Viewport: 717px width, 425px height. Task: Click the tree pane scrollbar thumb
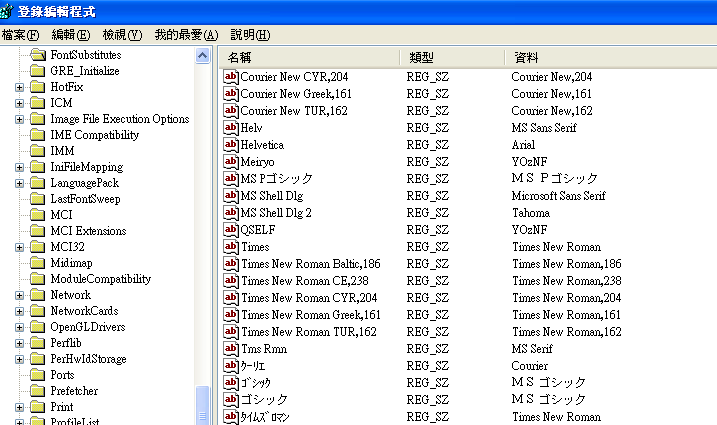pos(203,406)
